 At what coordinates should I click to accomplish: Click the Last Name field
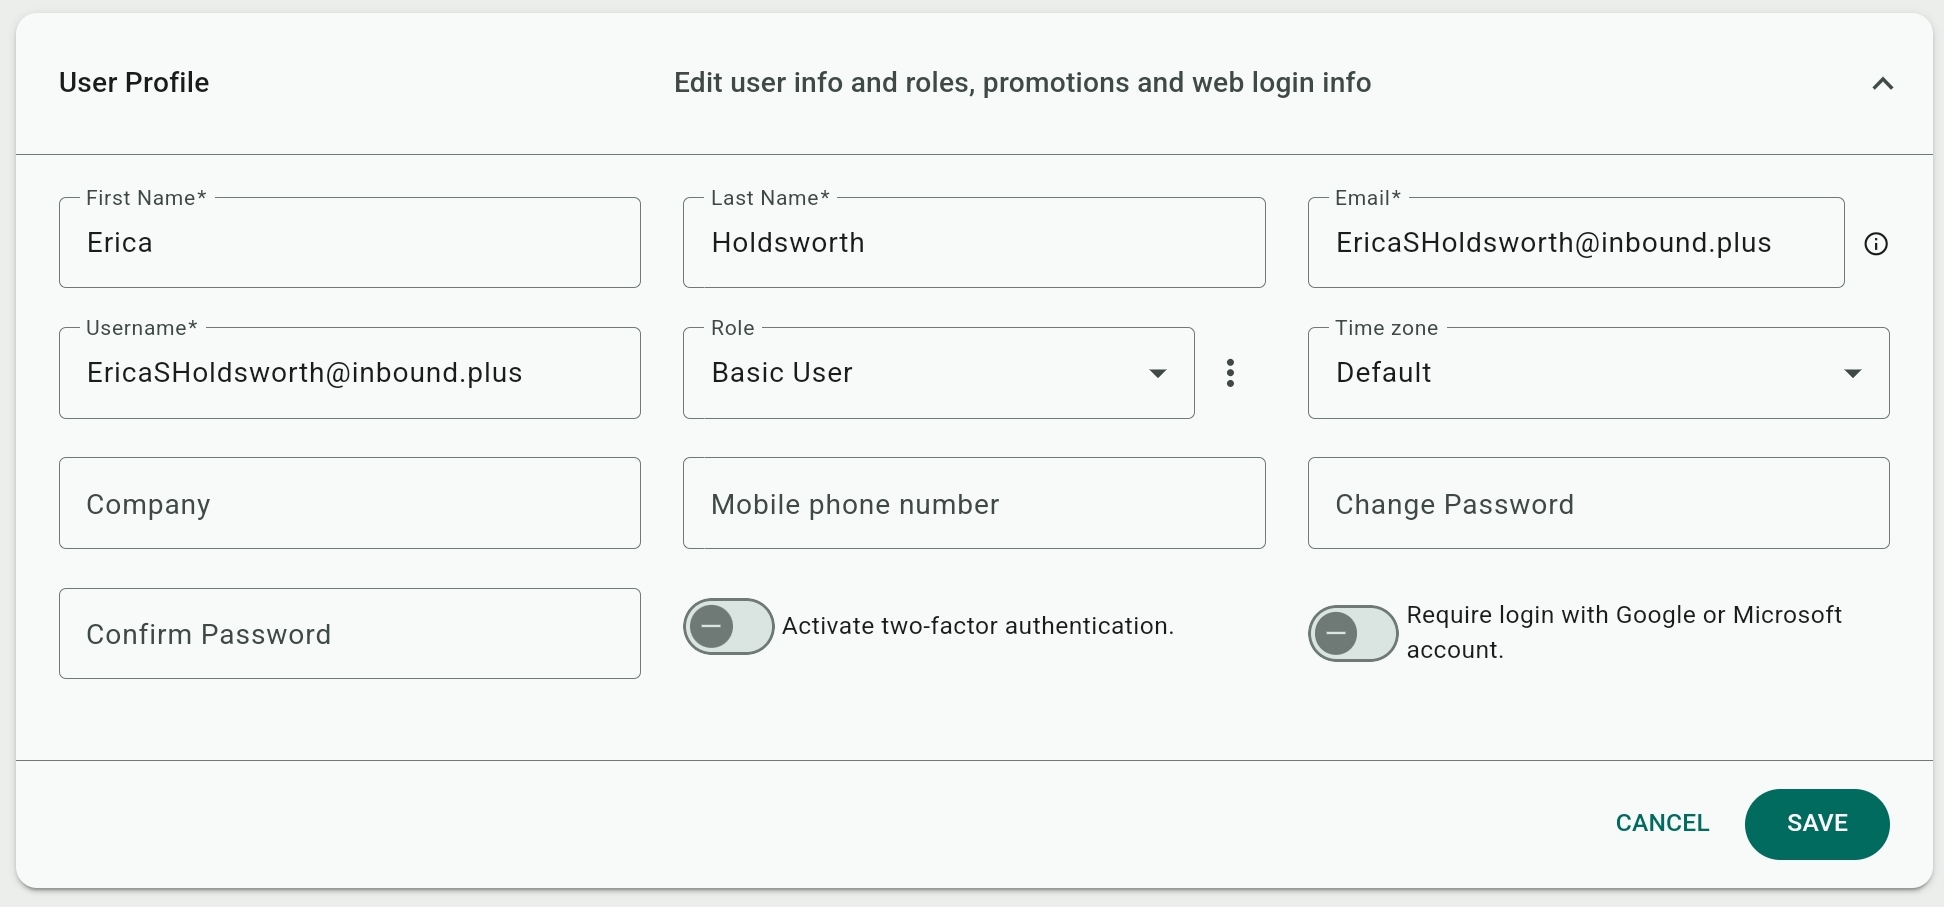point(973,243)
